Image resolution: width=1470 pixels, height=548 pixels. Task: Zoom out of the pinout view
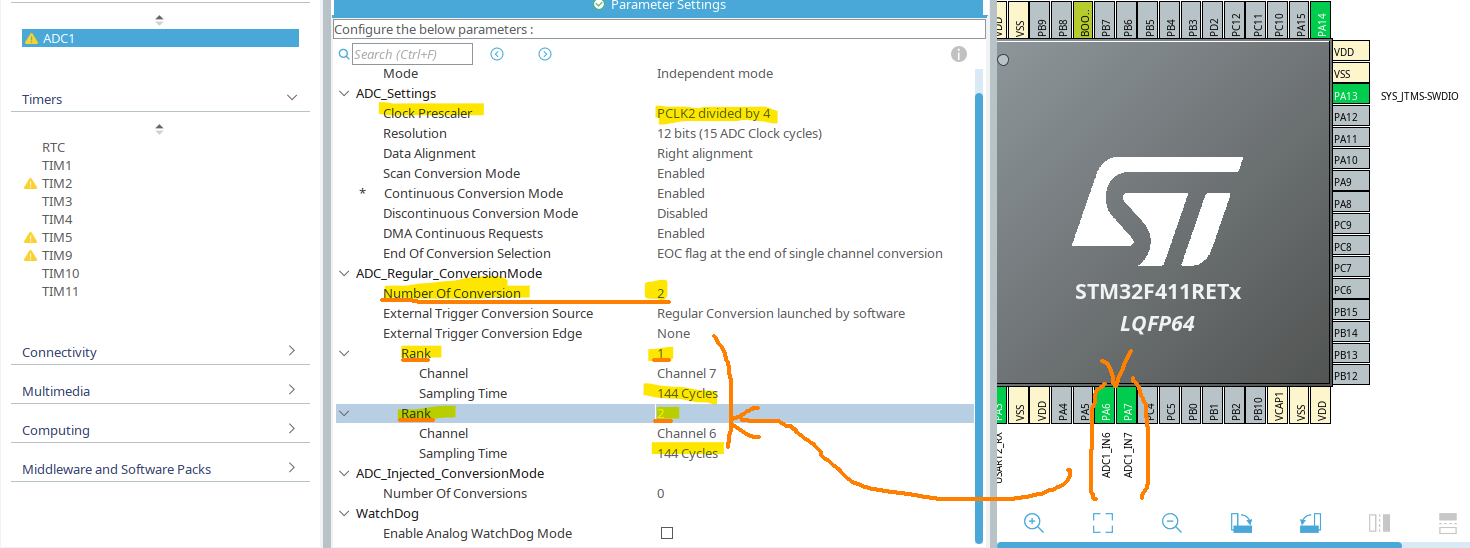click(x=1172, y=522)
